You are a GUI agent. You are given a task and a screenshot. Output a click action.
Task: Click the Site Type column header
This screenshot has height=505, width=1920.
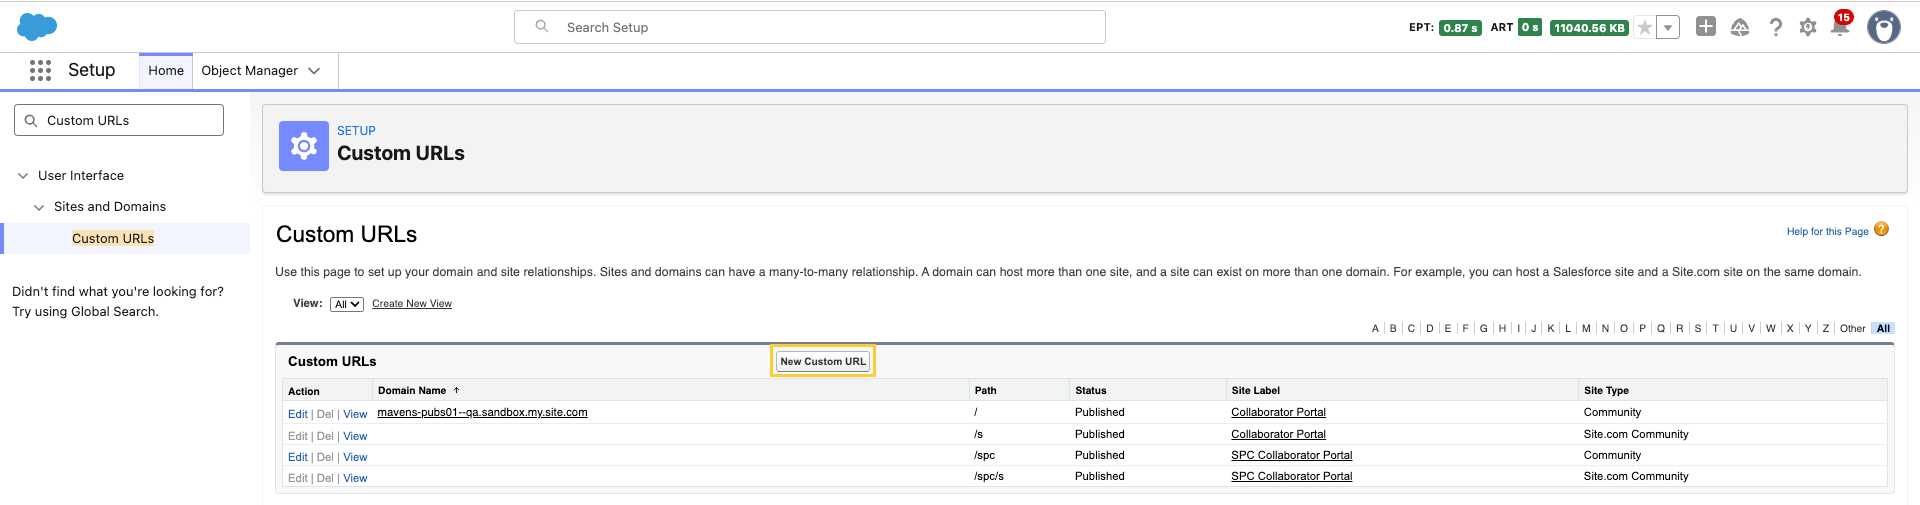click(1606, 390)
